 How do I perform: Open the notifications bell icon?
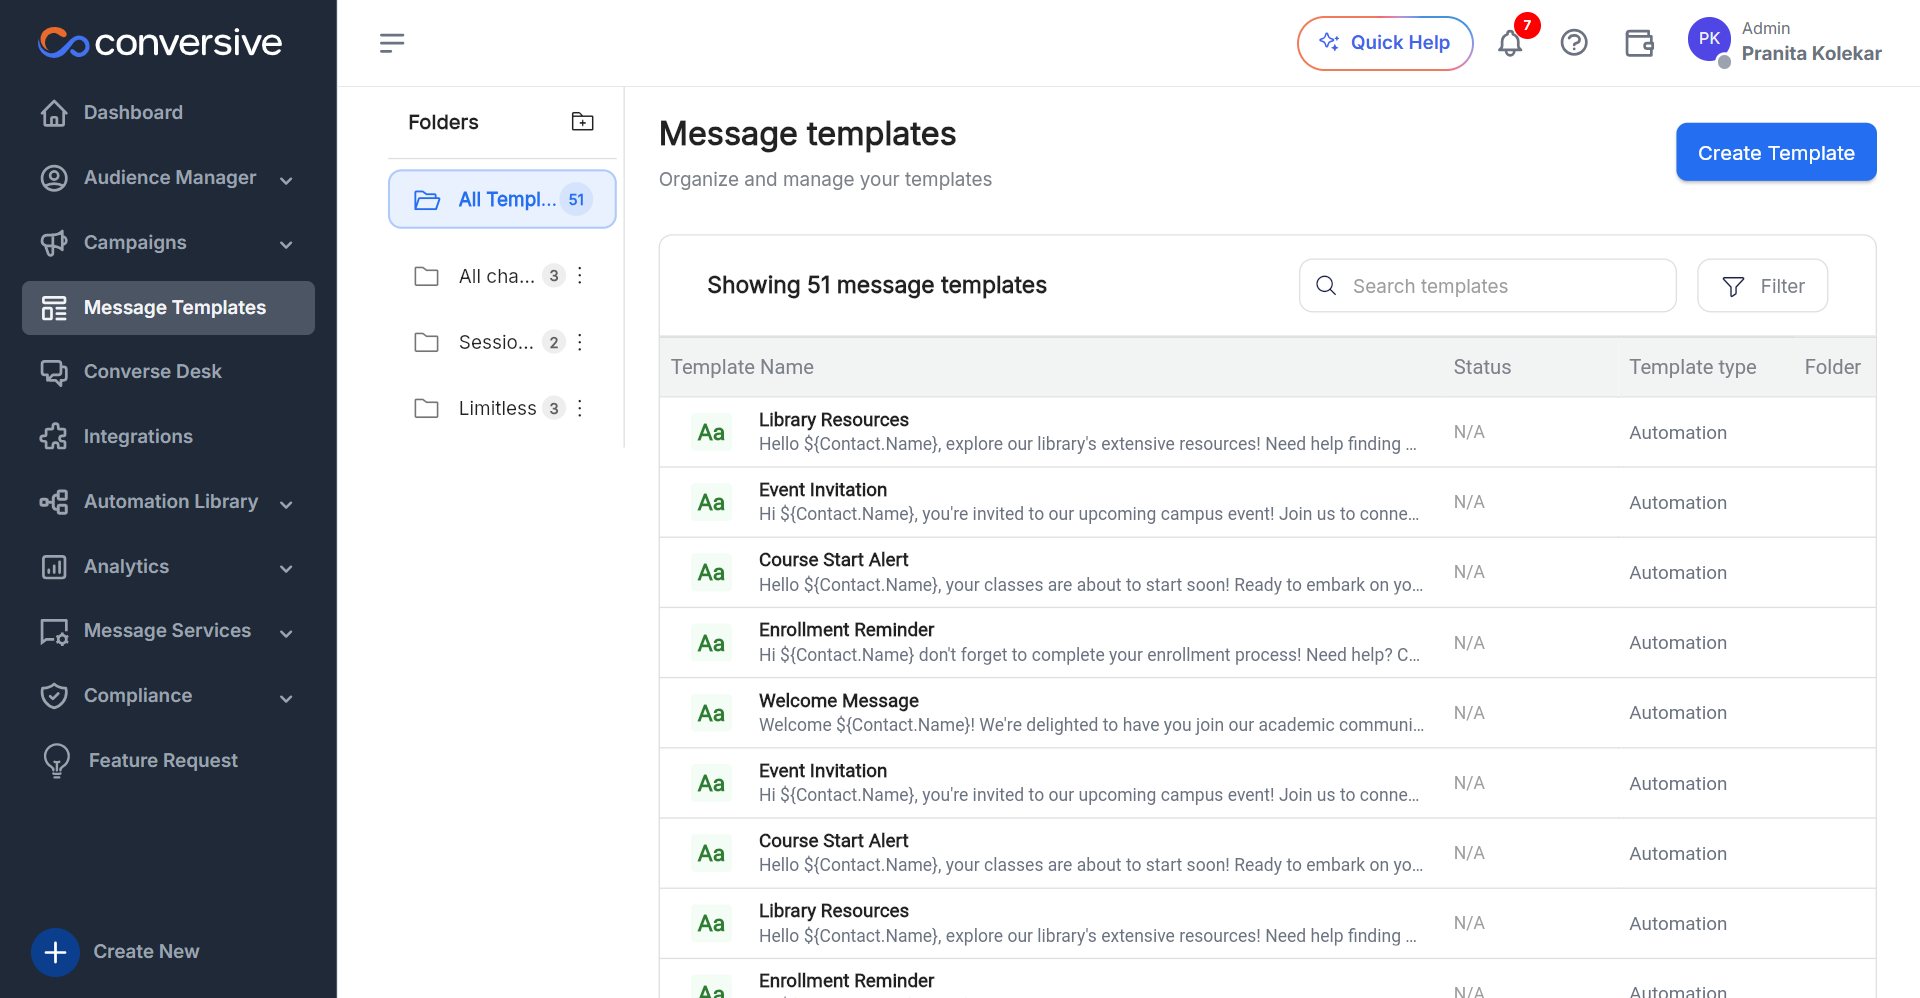click(1510, 43)
